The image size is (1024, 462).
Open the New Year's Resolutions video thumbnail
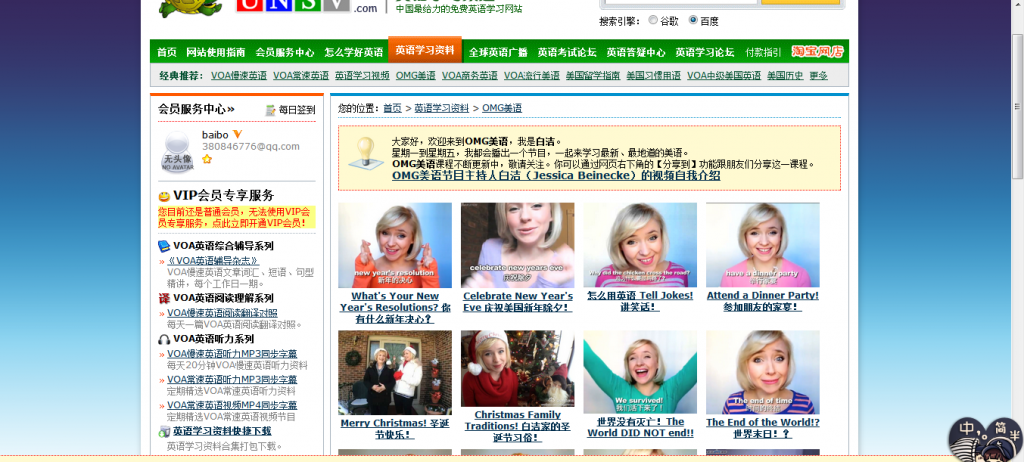395,245
